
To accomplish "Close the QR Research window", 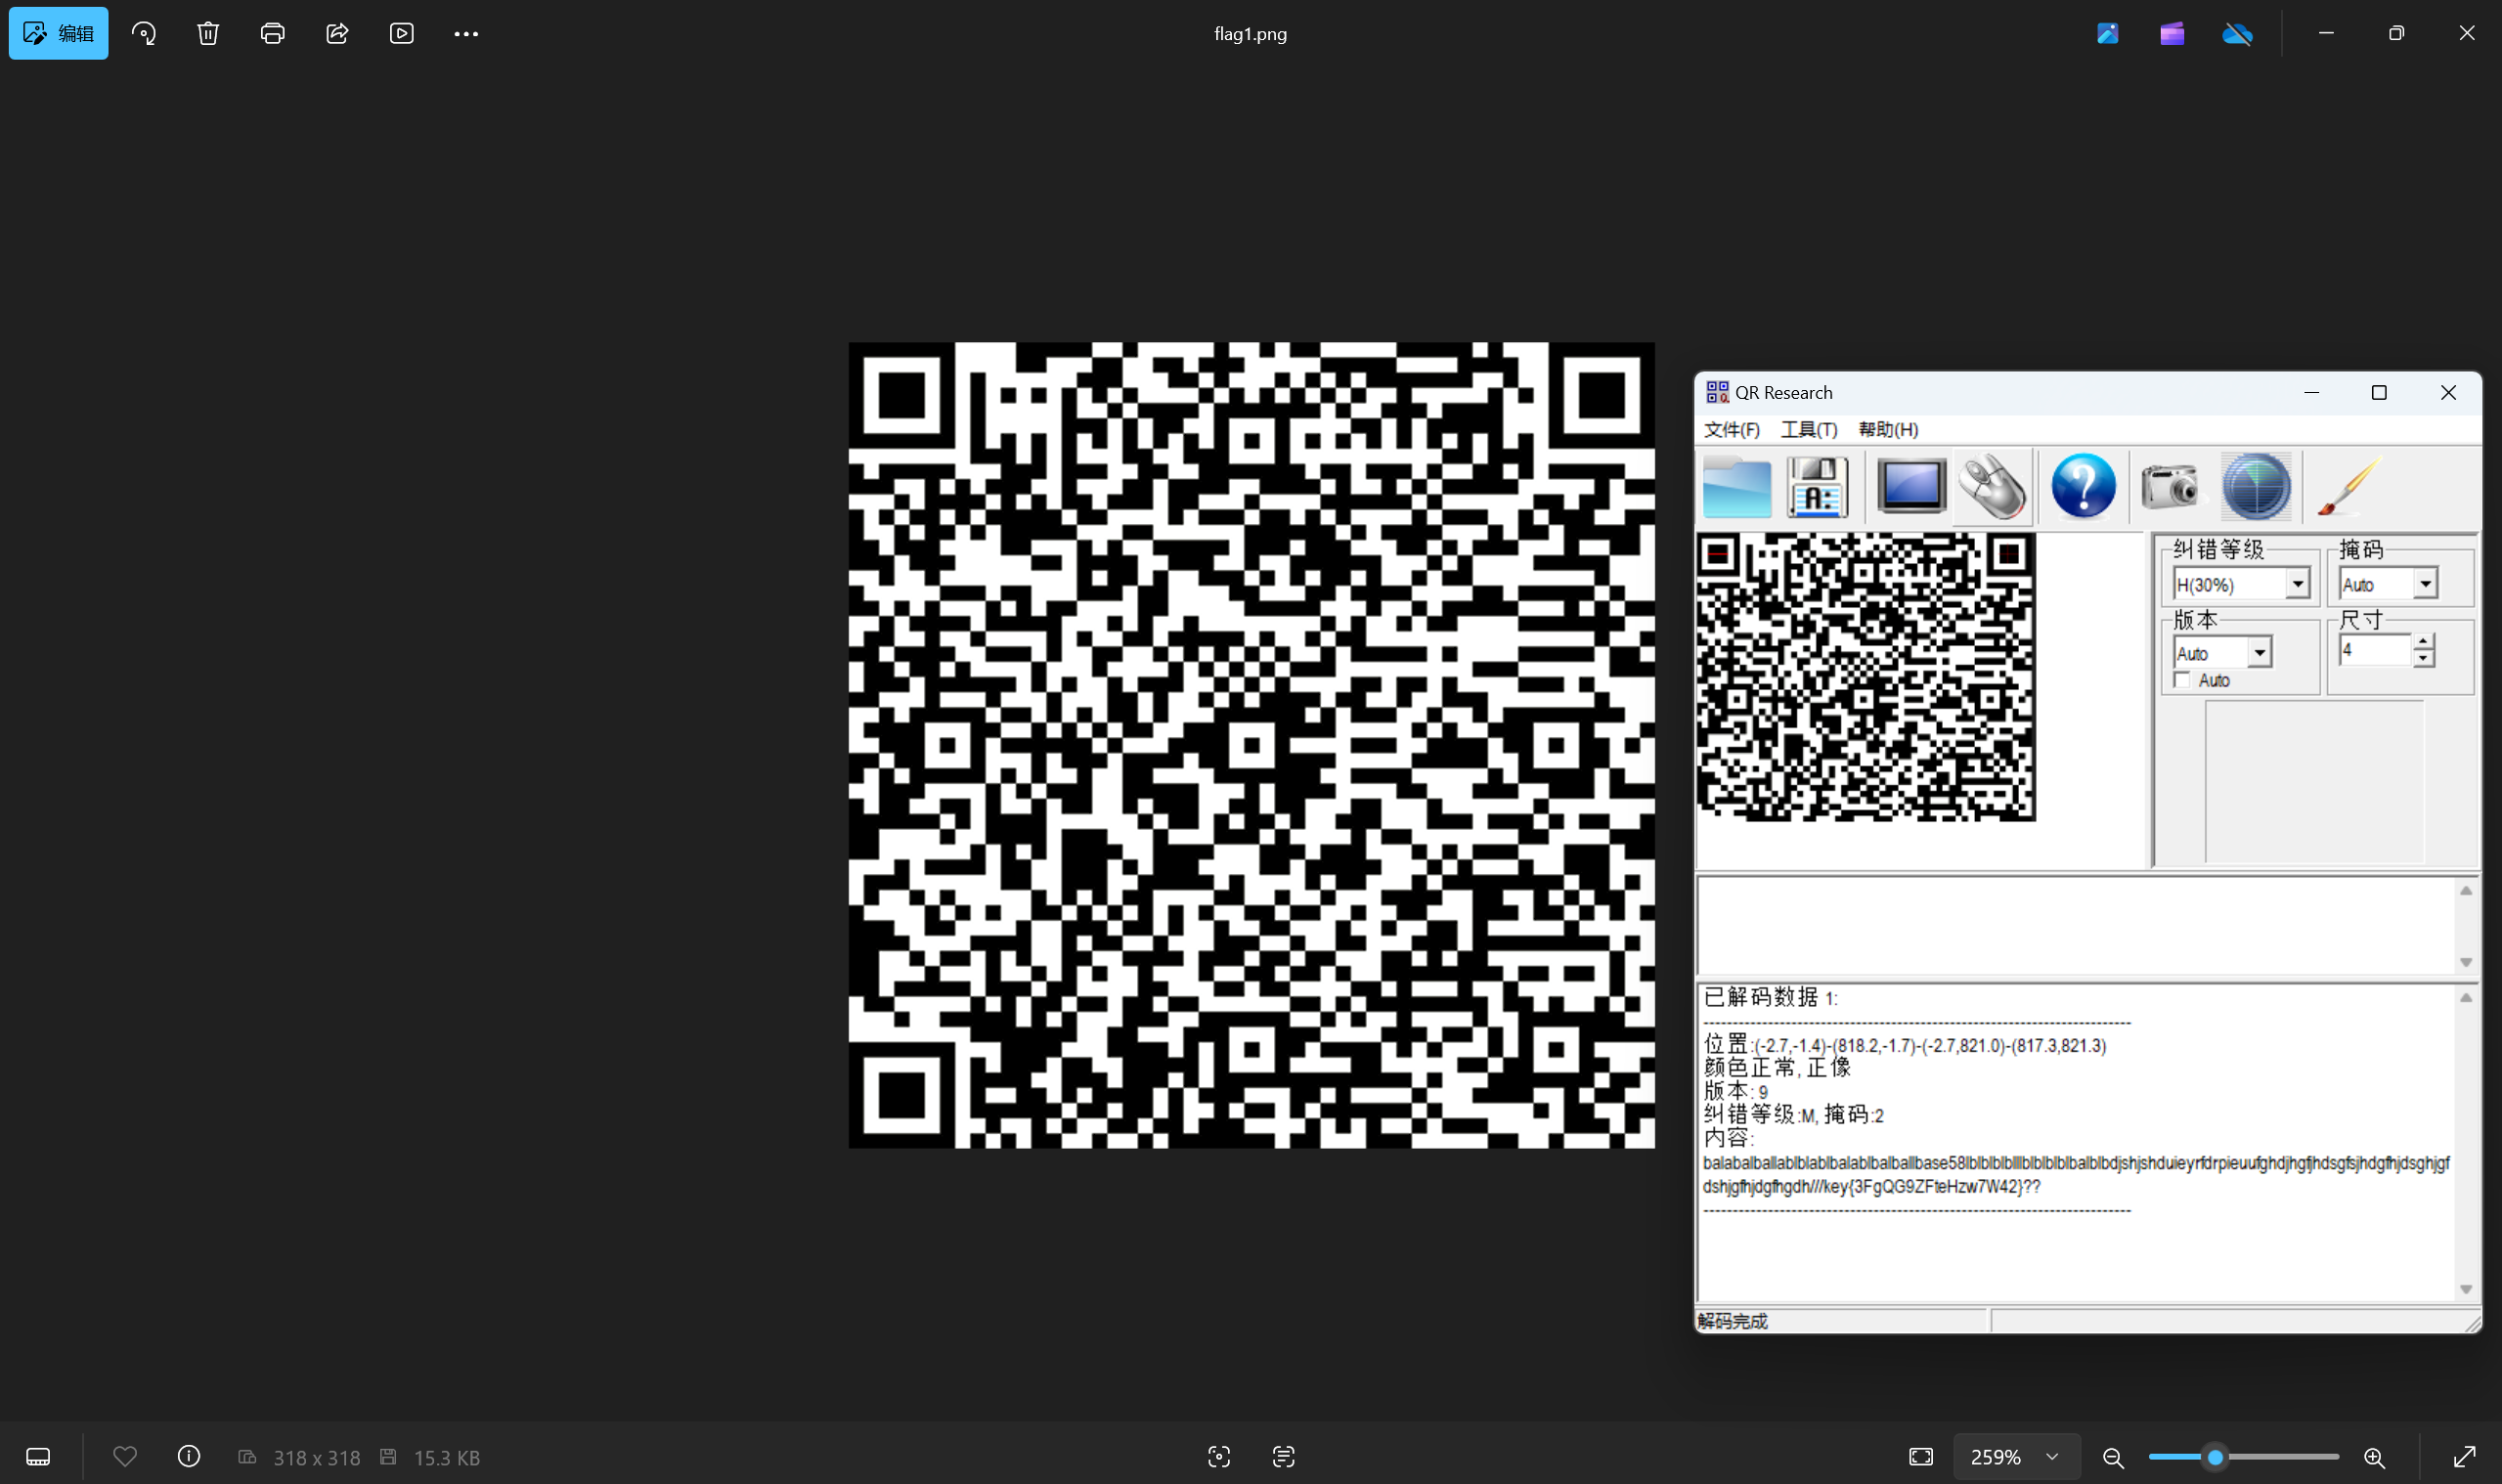I will click(2448, 393).
